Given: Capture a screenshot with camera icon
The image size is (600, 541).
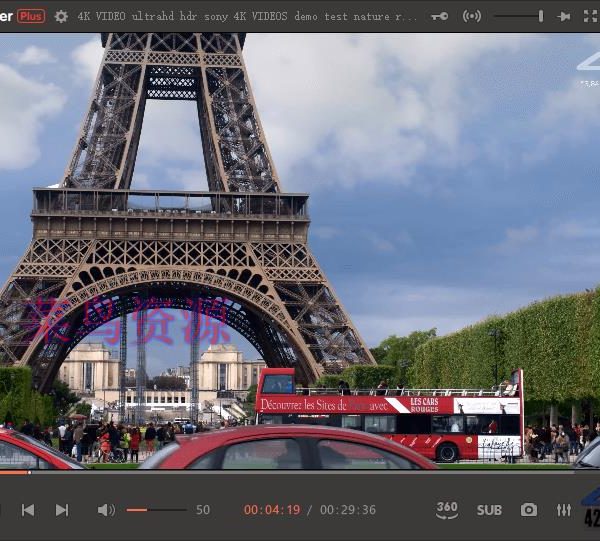Looking at the screenshot, I should coord(529,510).
